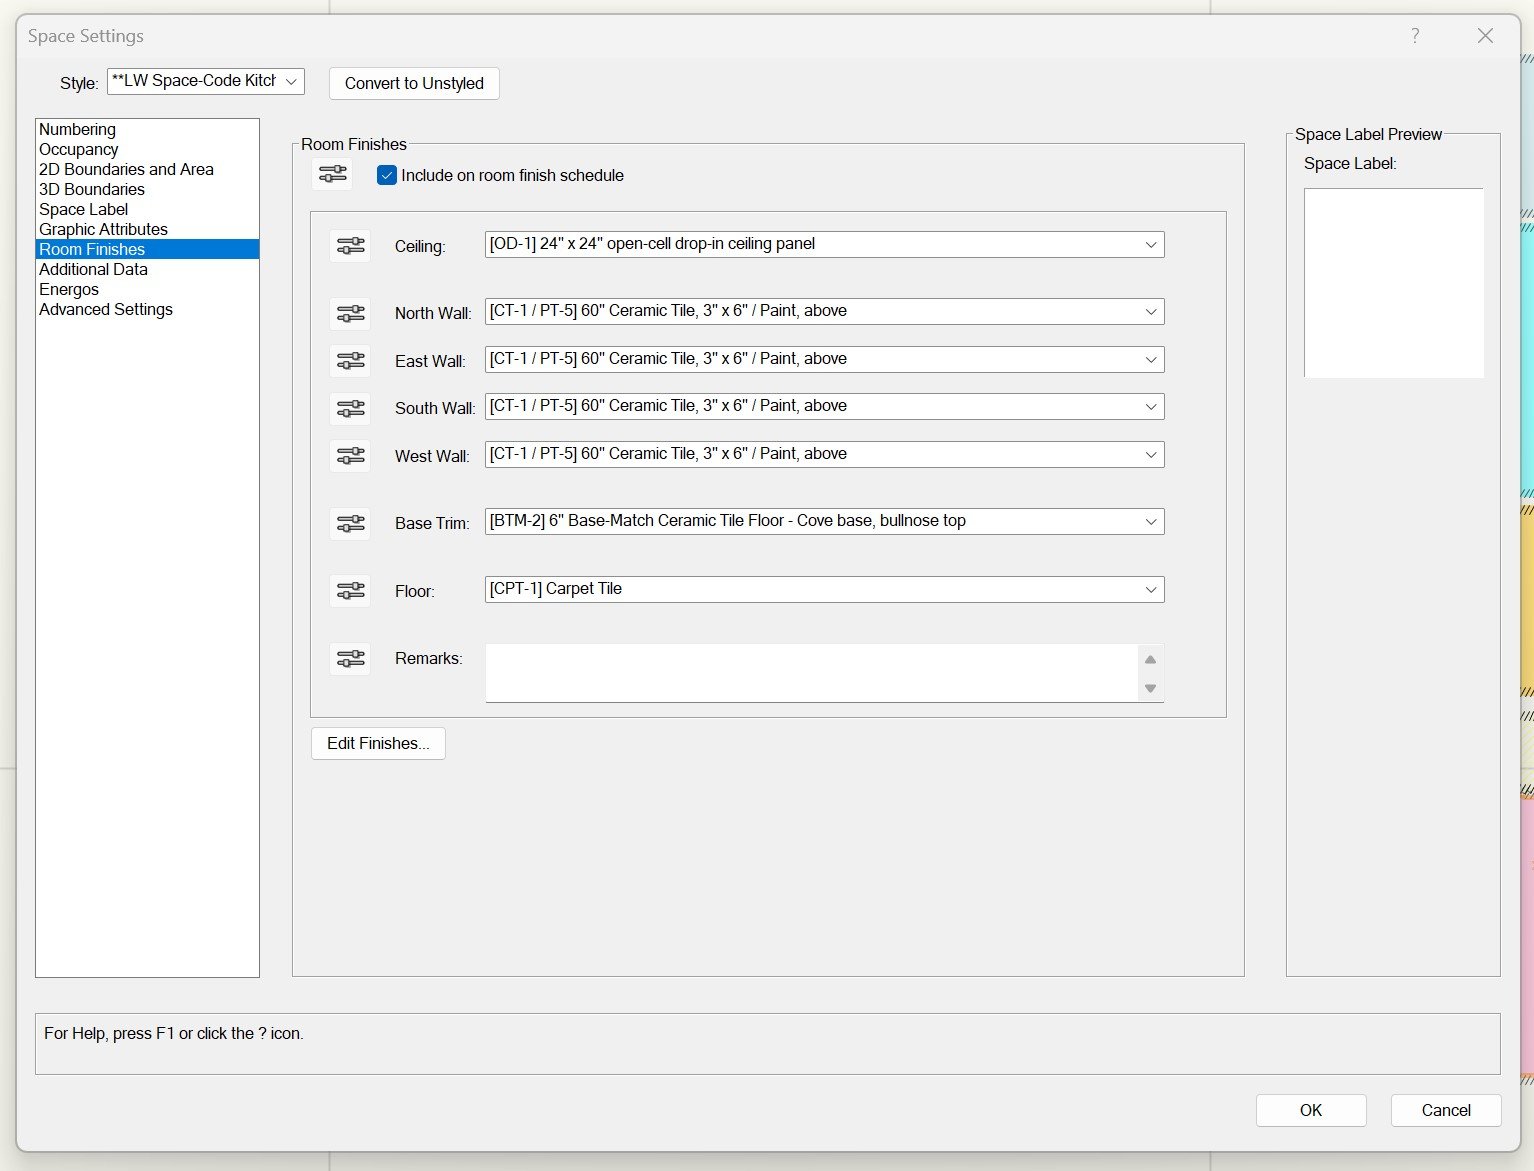Select Energos in the settings list
The image size is (1534, 1171).
(x=68, y=289)
